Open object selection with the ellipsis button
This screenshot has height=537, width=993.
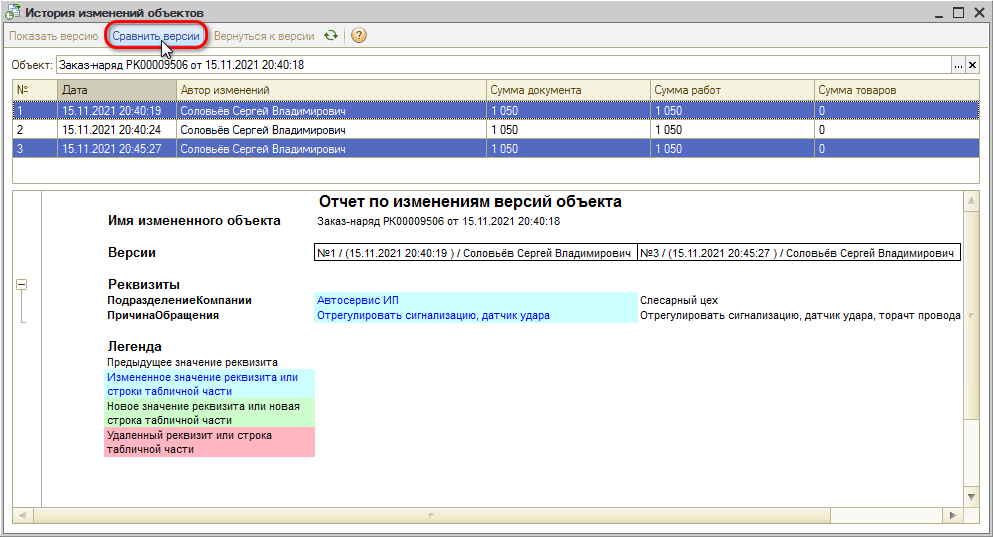coord(958,65)
